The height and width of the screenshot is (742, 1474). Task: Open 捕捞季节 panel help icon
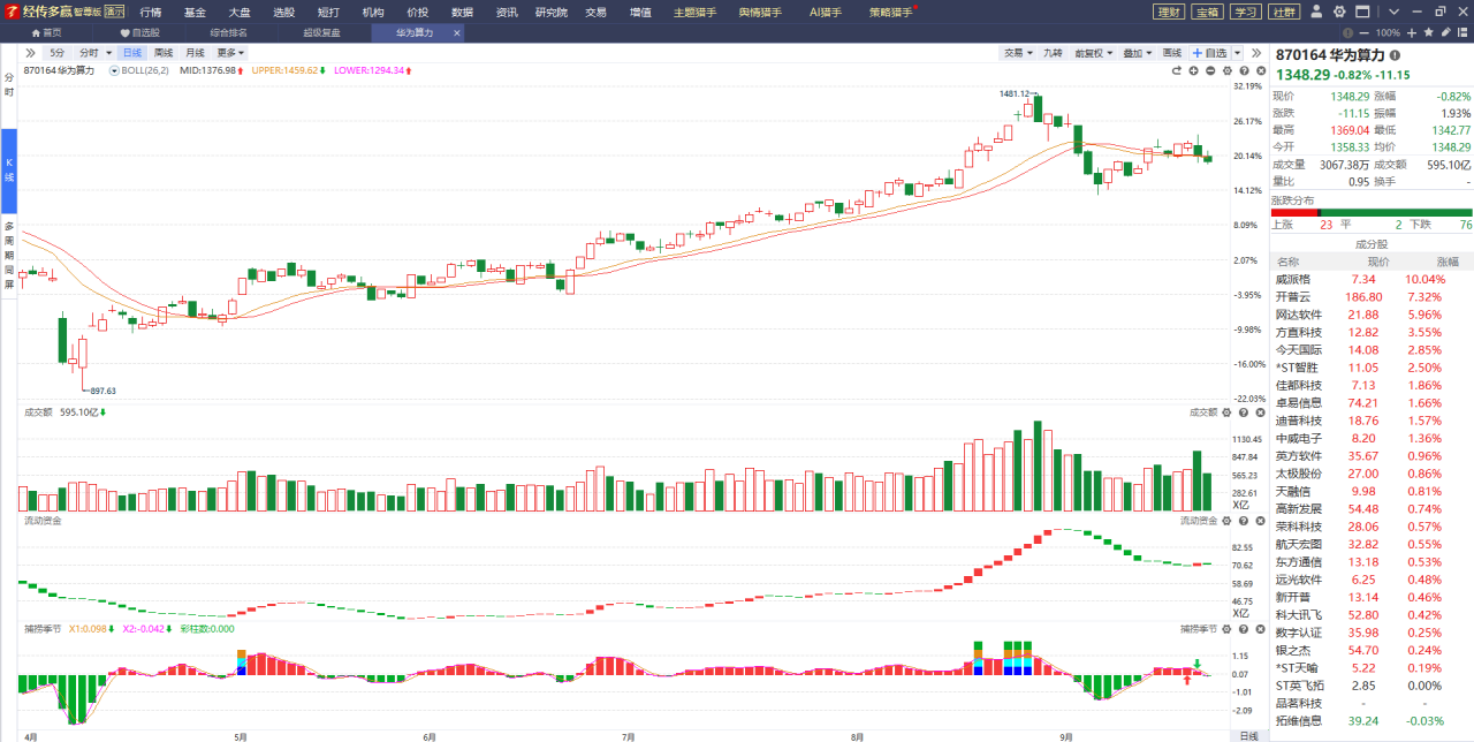(1244, 629)
